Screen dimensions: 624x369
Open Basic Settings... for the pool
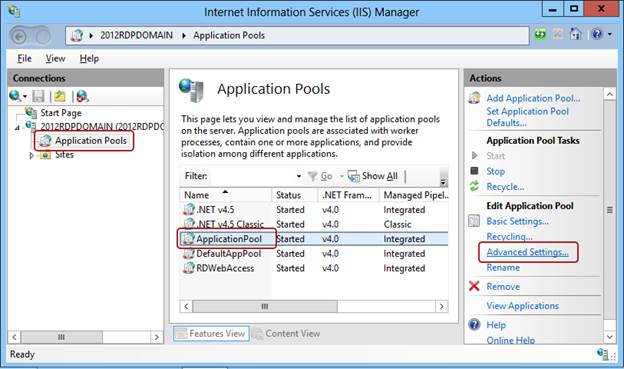pyautogui.click(x=517, y=221)
